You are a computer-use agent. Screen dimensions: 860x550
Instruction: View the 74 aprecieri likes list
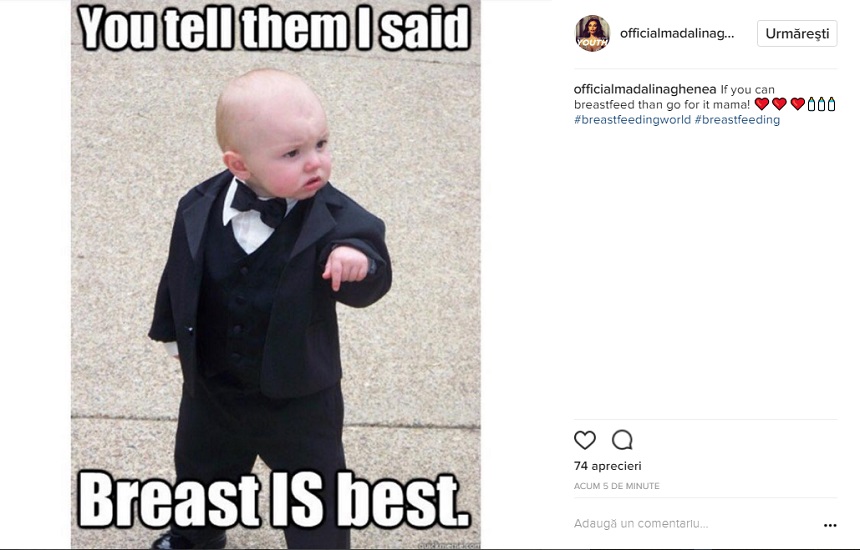(607, 466)
